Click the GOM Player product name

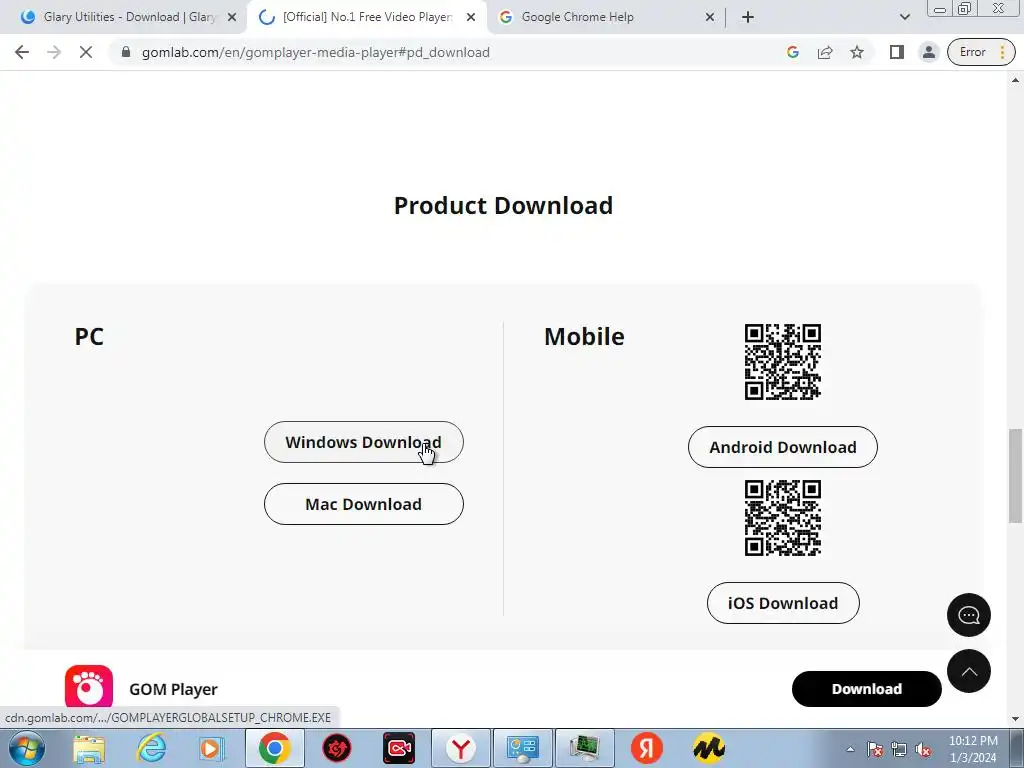click(x=173, y=689)
